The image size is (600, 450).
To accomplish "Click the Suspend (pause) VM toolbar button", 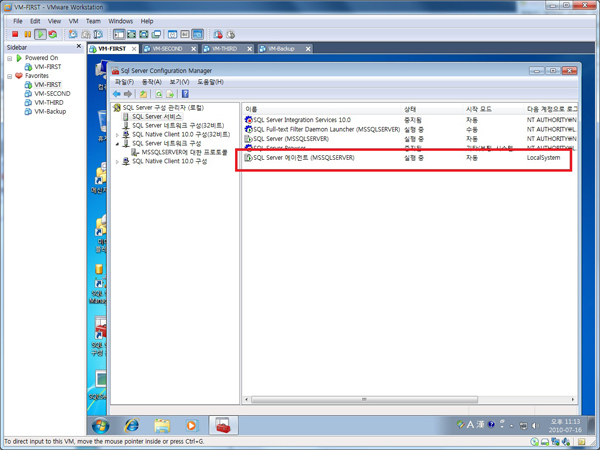I will tap(28, 34).
